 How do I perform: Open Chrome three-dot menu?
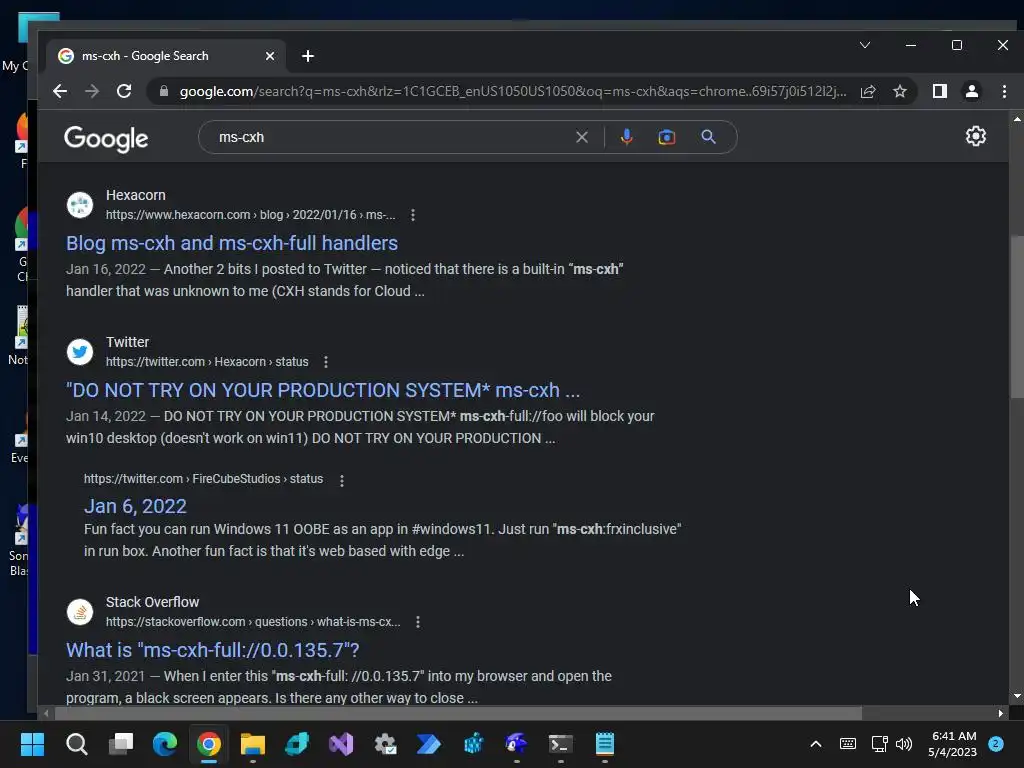coord(1004,91)
